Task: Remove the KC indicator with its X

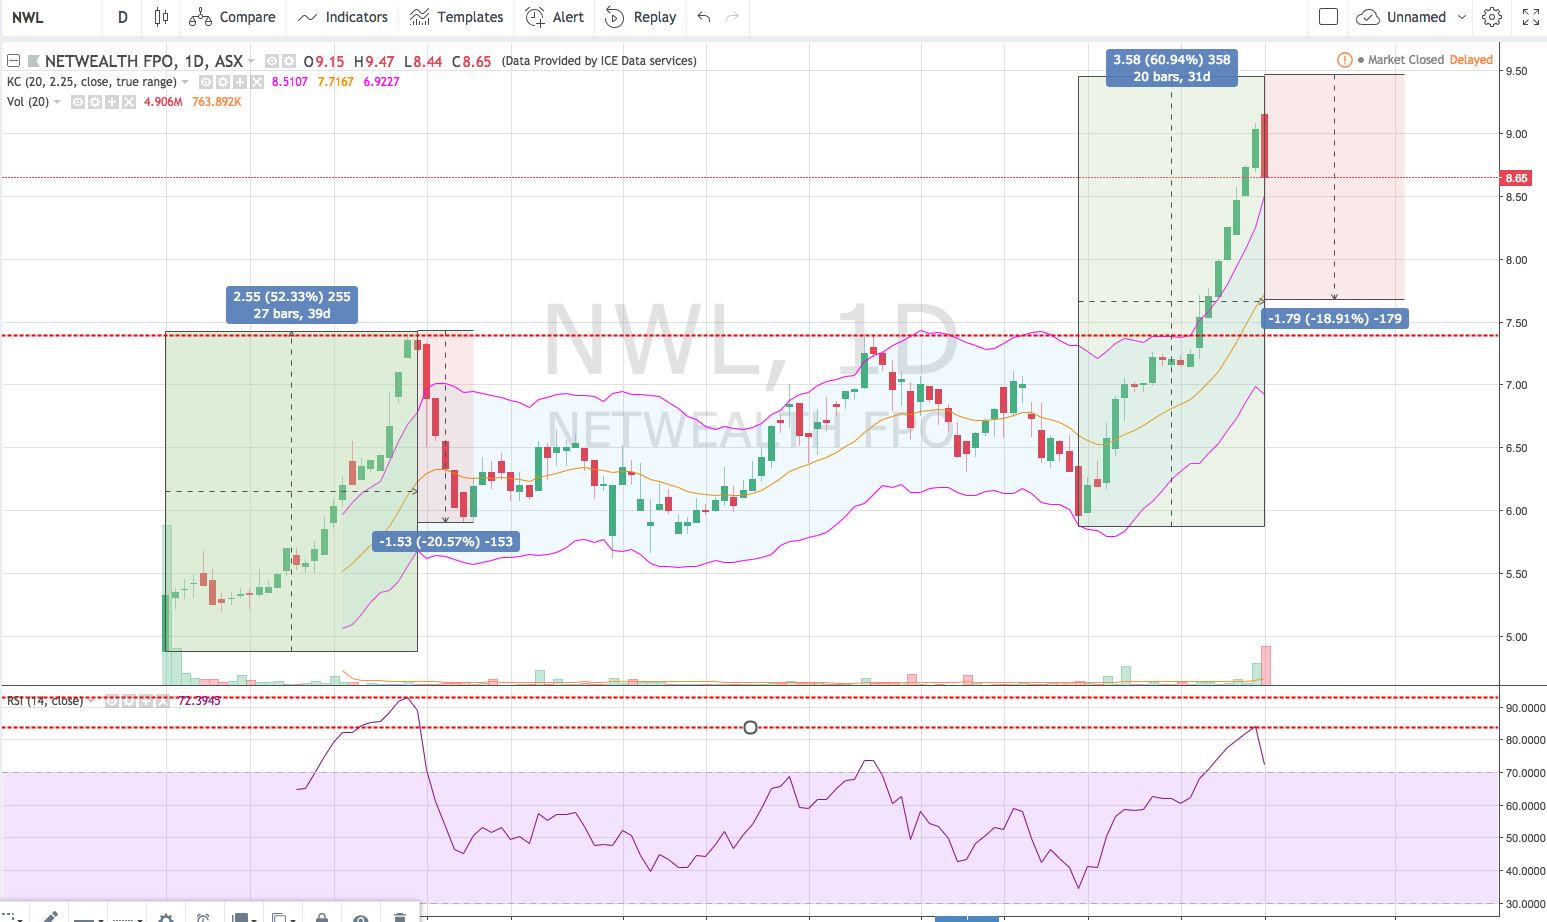Action: coord(257,82)
